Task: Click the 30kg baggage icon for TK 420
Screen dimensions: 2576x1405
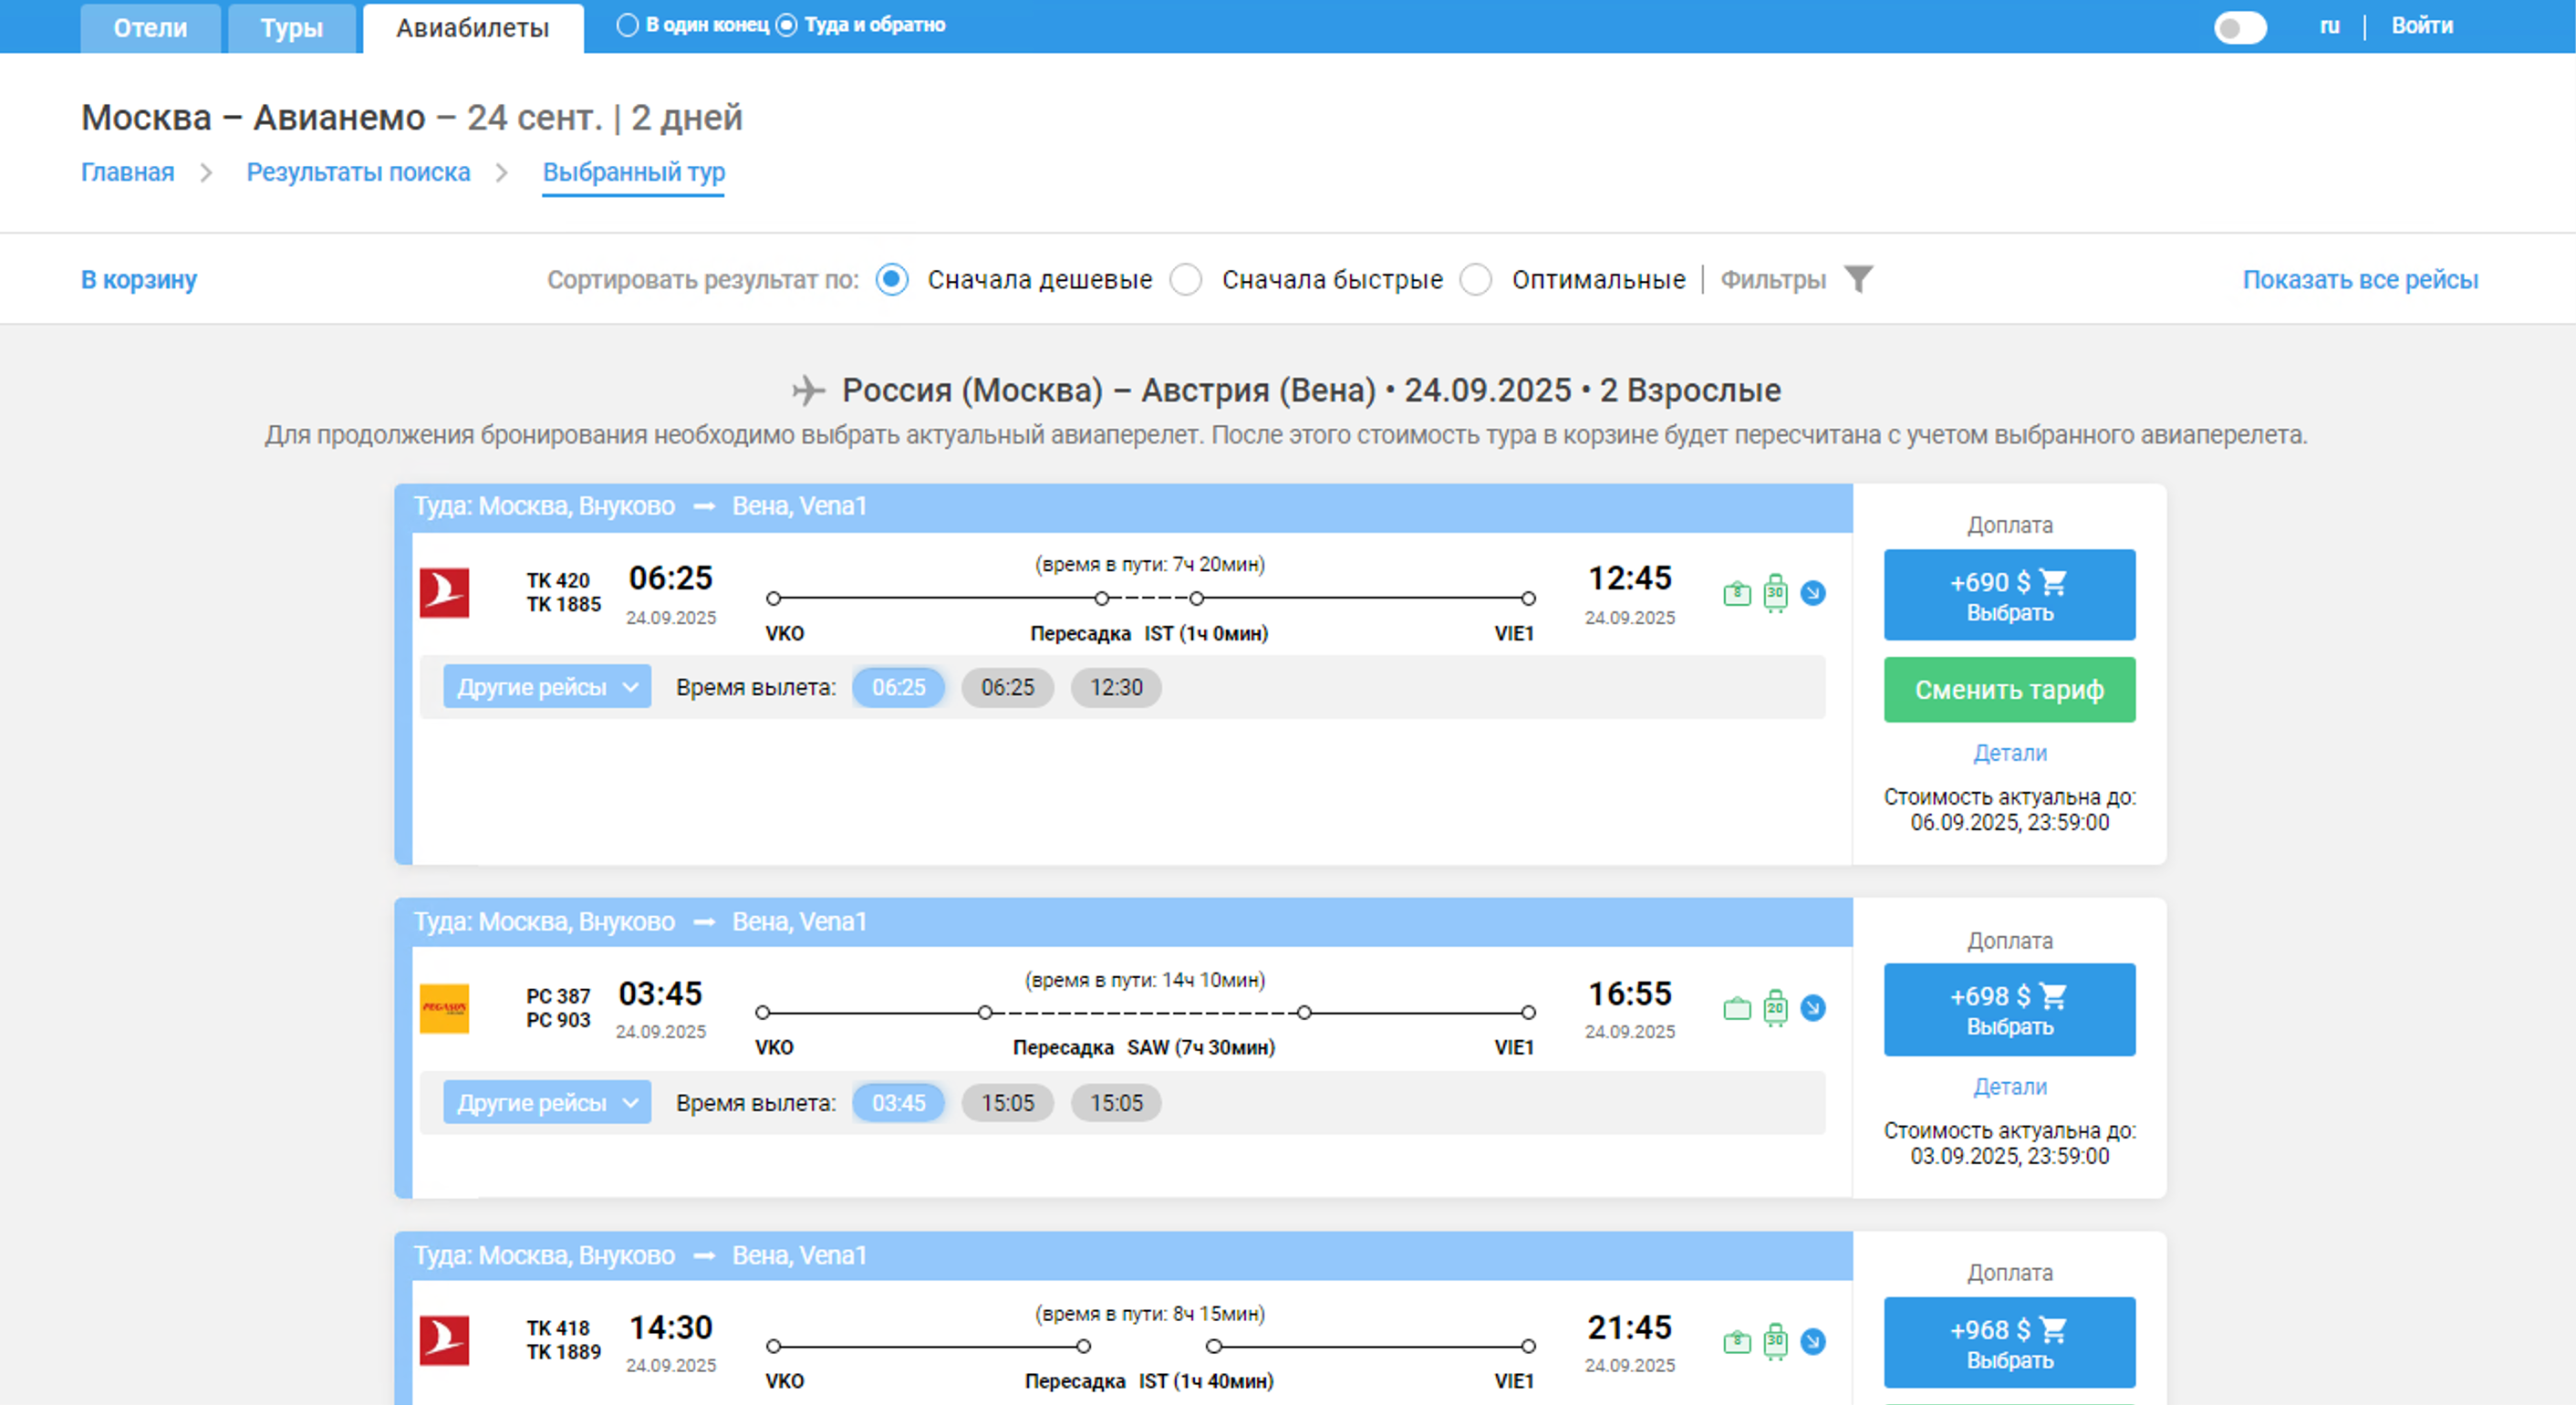Action: [1775, 593]
